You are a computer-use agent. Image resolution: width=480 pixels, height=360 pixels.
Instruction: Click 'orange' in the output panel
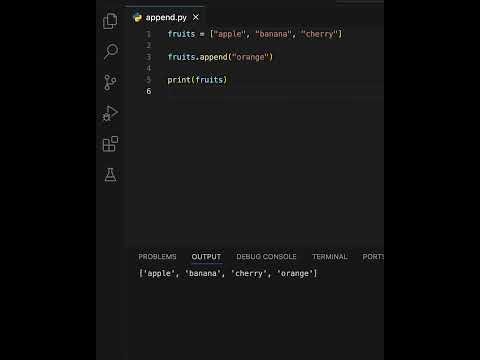[295, 273]
